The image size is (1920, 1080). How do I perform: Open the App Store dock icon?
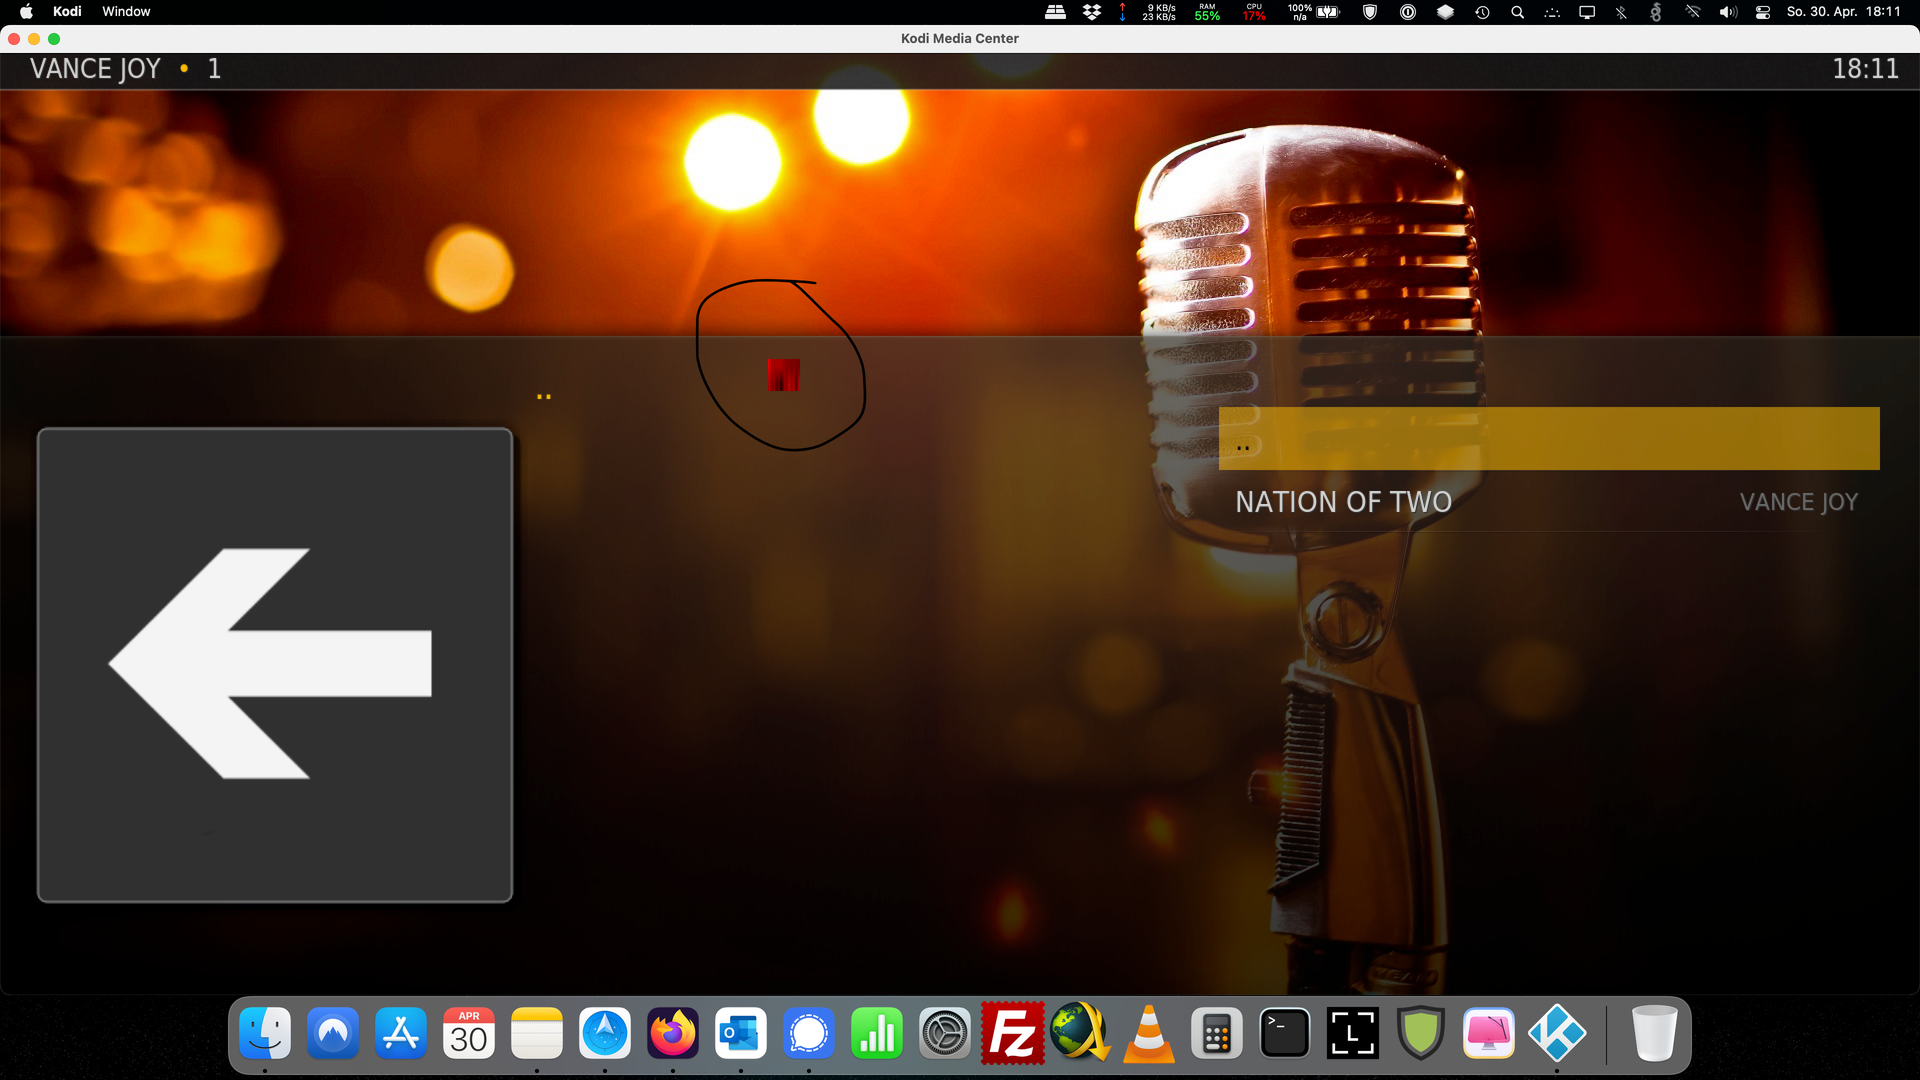pyautogui.click(x=401, y=1034)
